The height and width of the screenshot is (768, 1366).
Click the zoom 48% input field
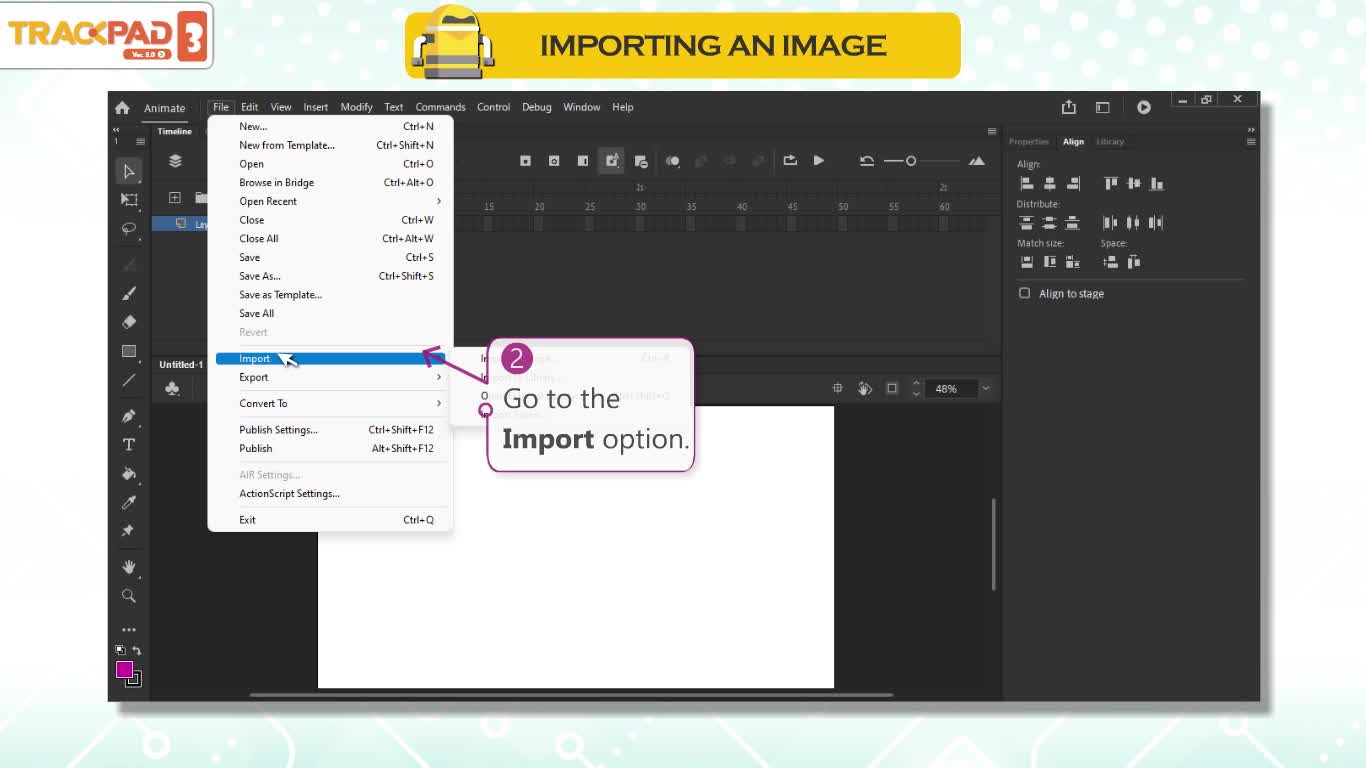tap(952, 388)
